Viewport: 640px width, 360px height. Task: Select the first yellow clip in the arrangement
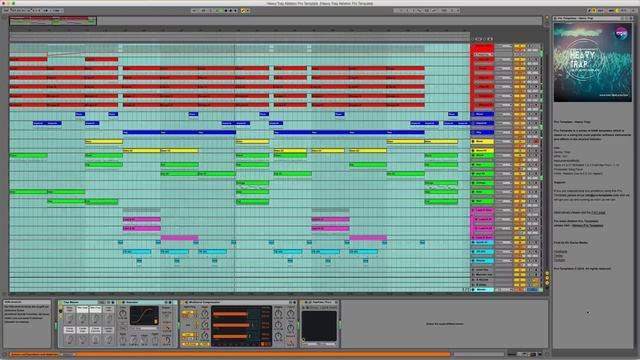pyautogui.click(x=104, y=142)
